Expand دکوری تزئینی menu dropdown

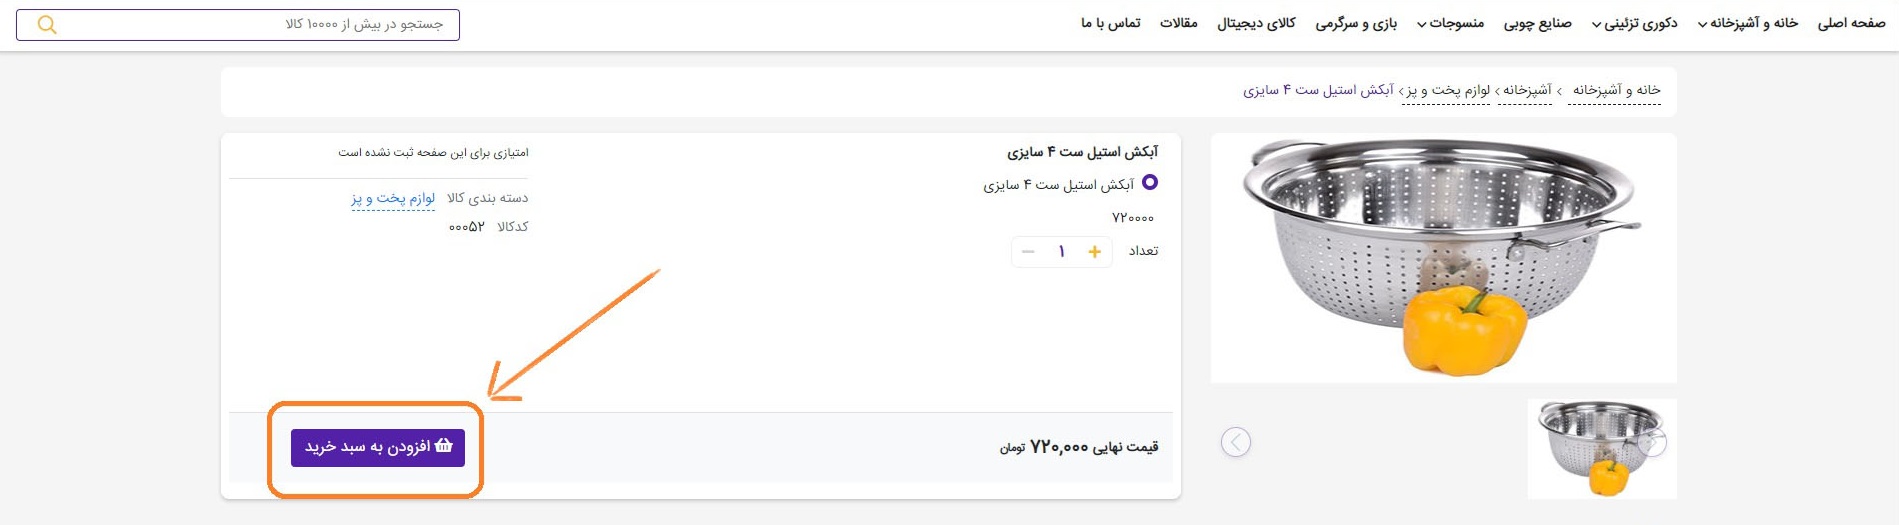pos(1634,23)
